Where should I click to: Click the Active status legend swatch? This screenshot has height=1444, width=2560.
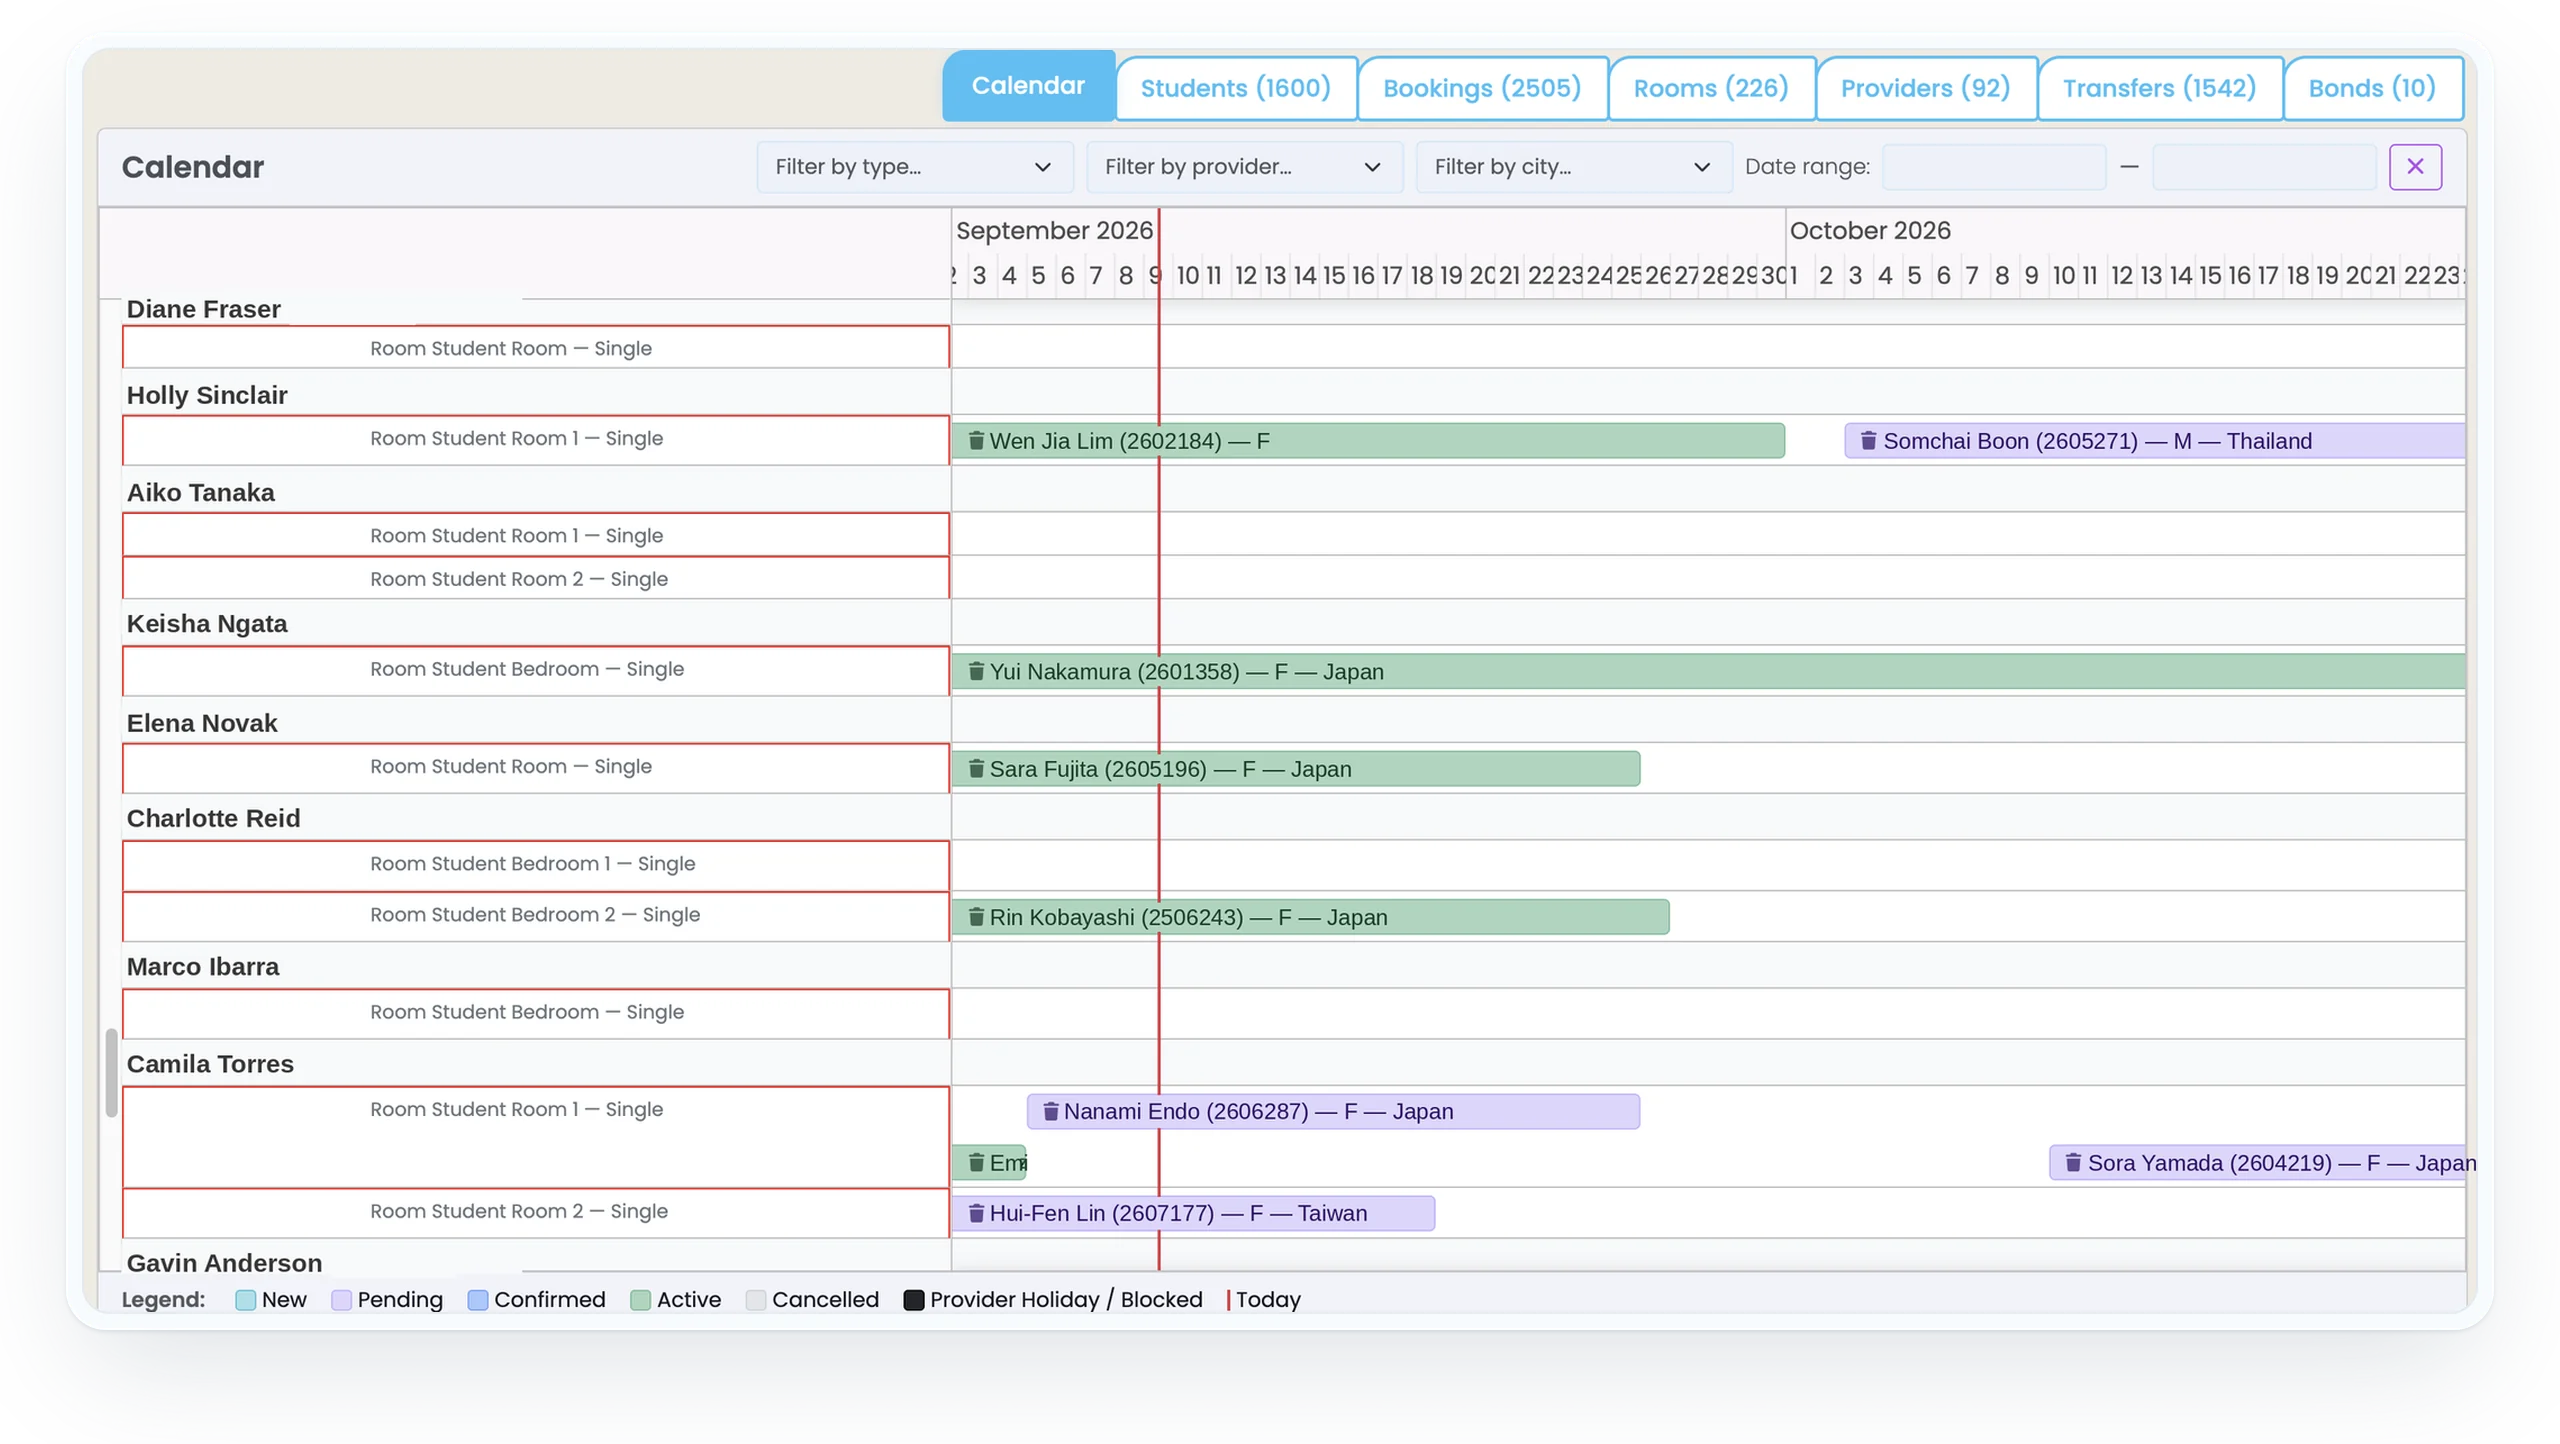pyautogui.click(x=640, y=1299)
